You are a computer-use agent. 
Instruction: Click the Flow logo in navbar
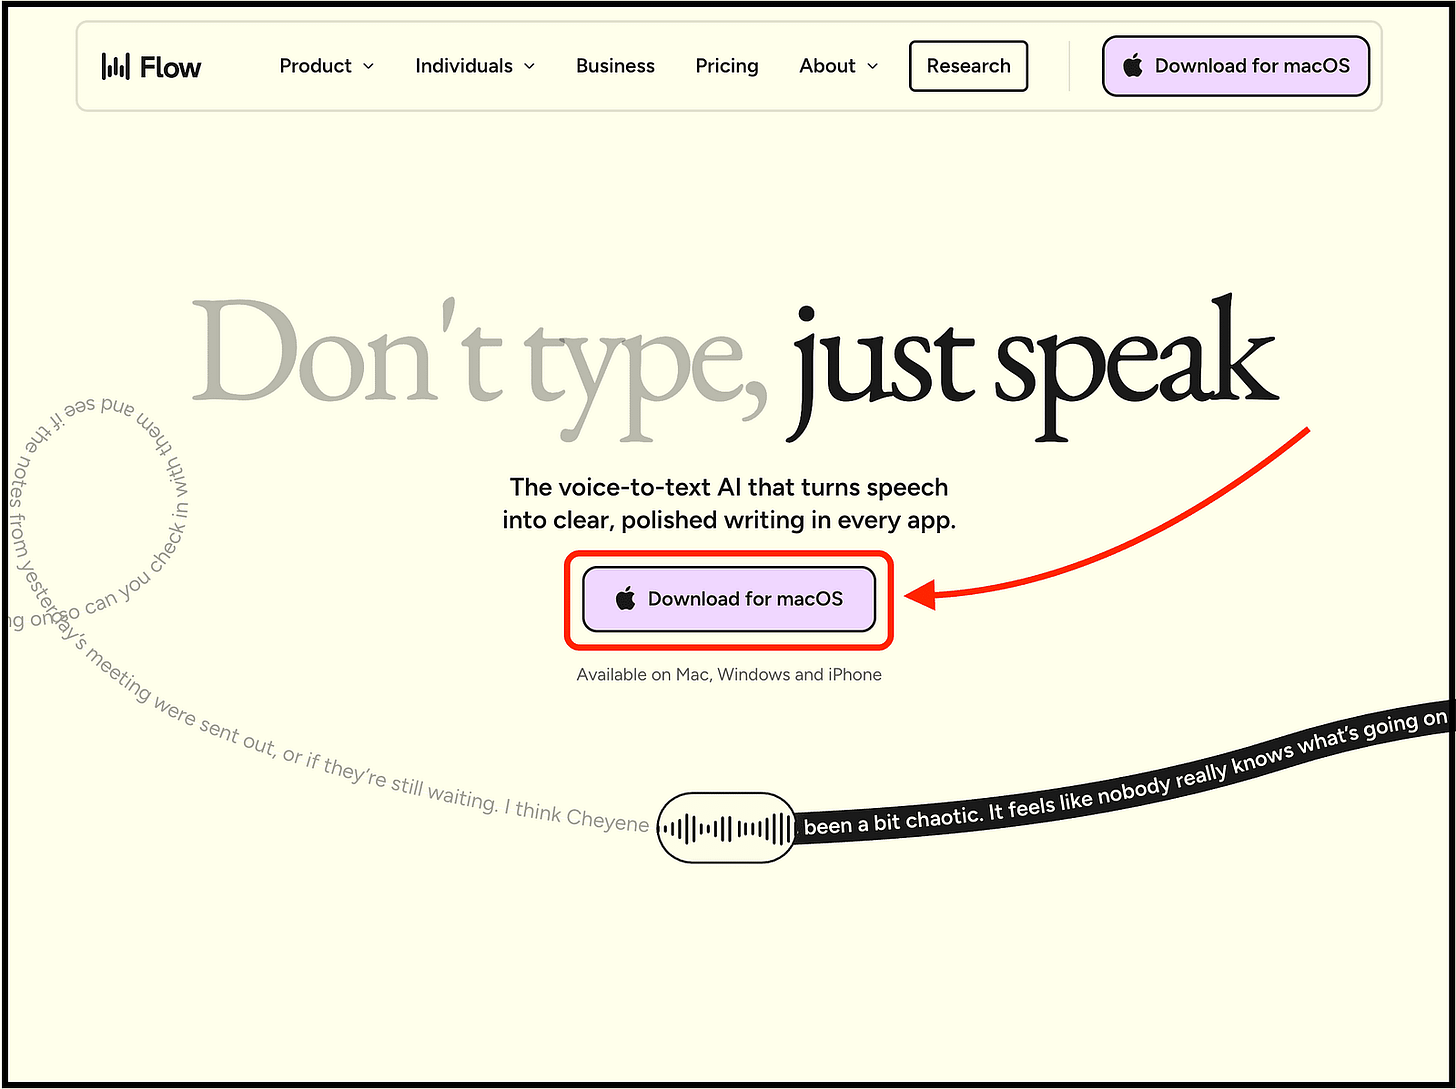151,67
